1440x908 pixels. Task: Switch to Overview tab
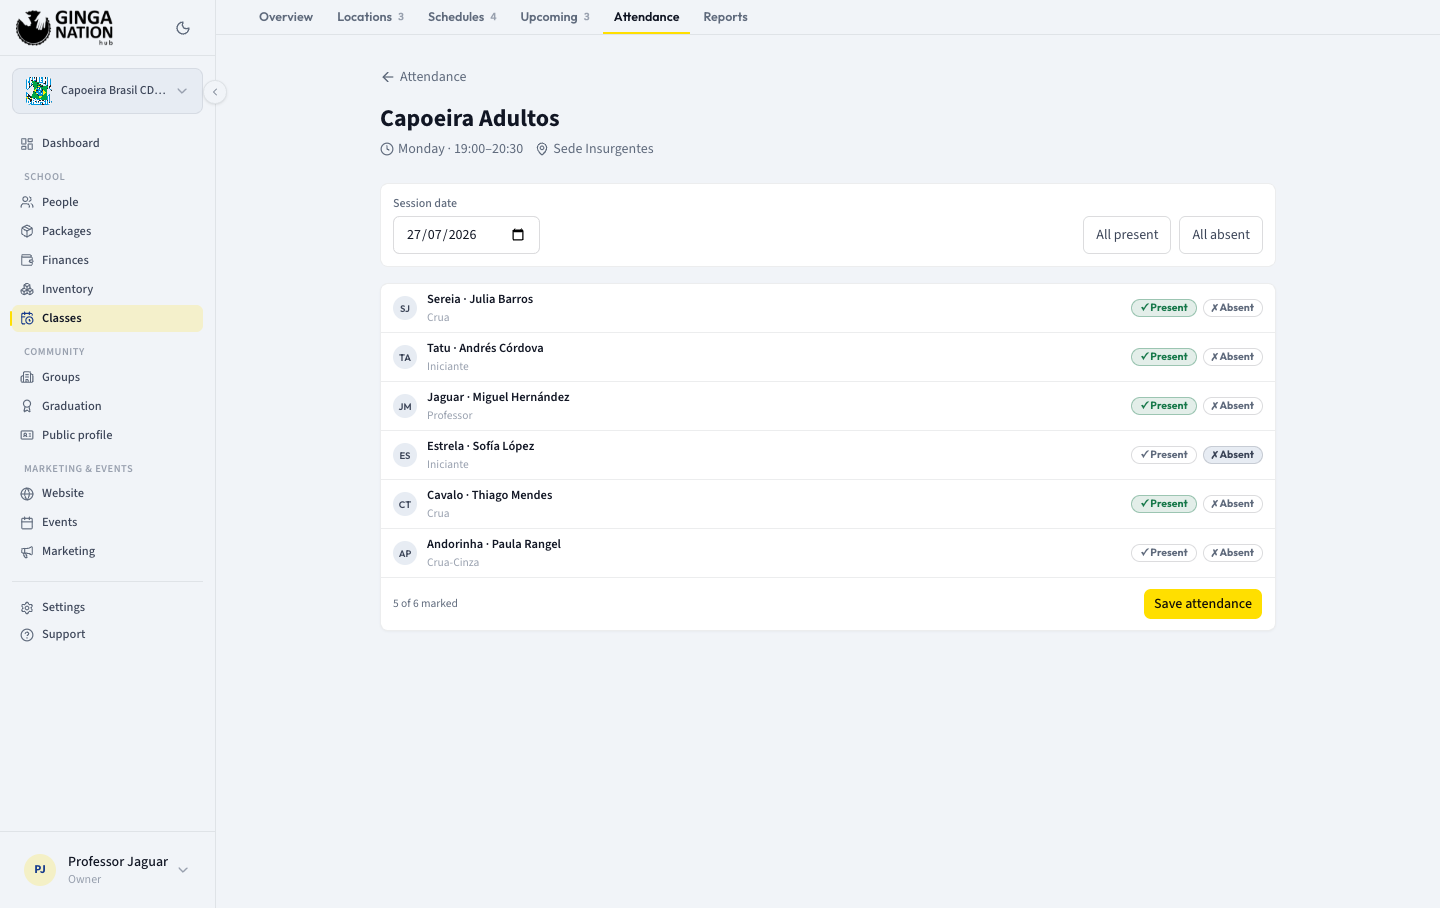286,17
